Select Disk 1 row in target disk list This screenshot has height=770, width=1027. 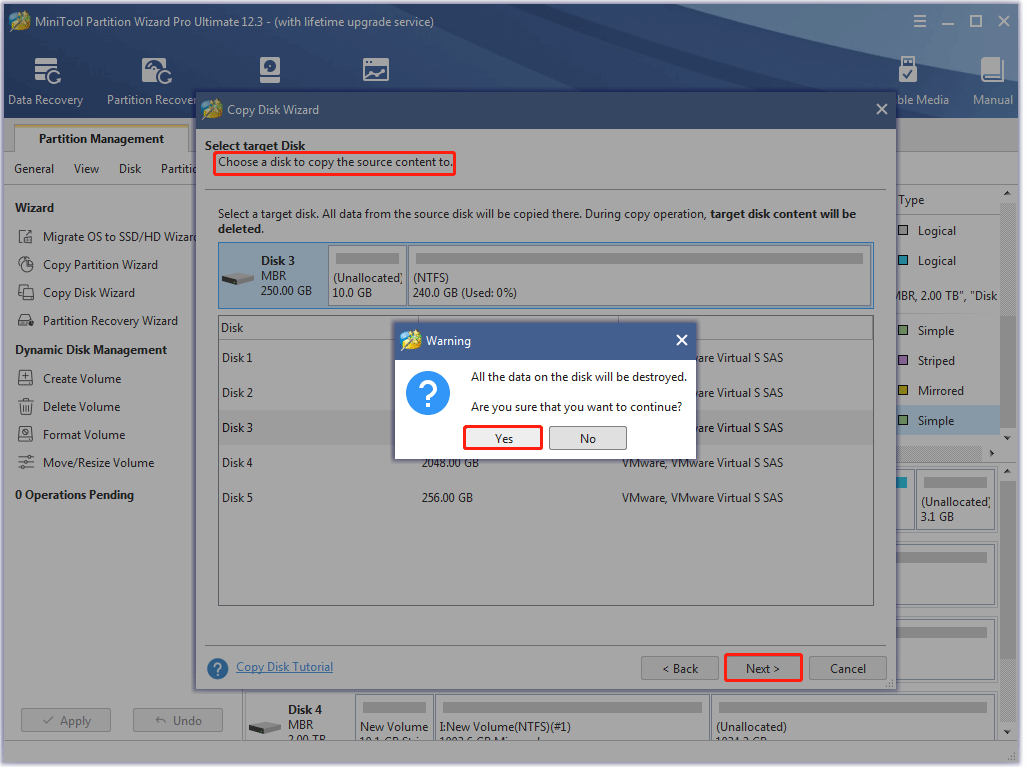(x=548, y=359)
